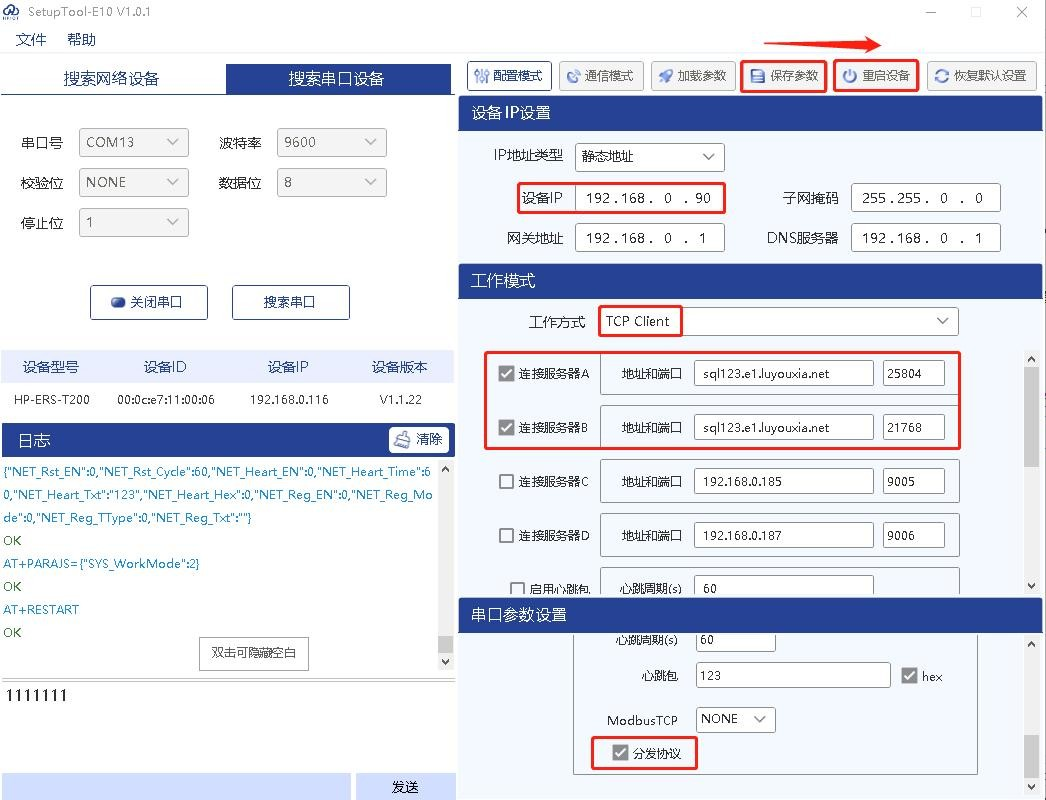Click the 恢复默认设置 button

(x=981, y=76)
